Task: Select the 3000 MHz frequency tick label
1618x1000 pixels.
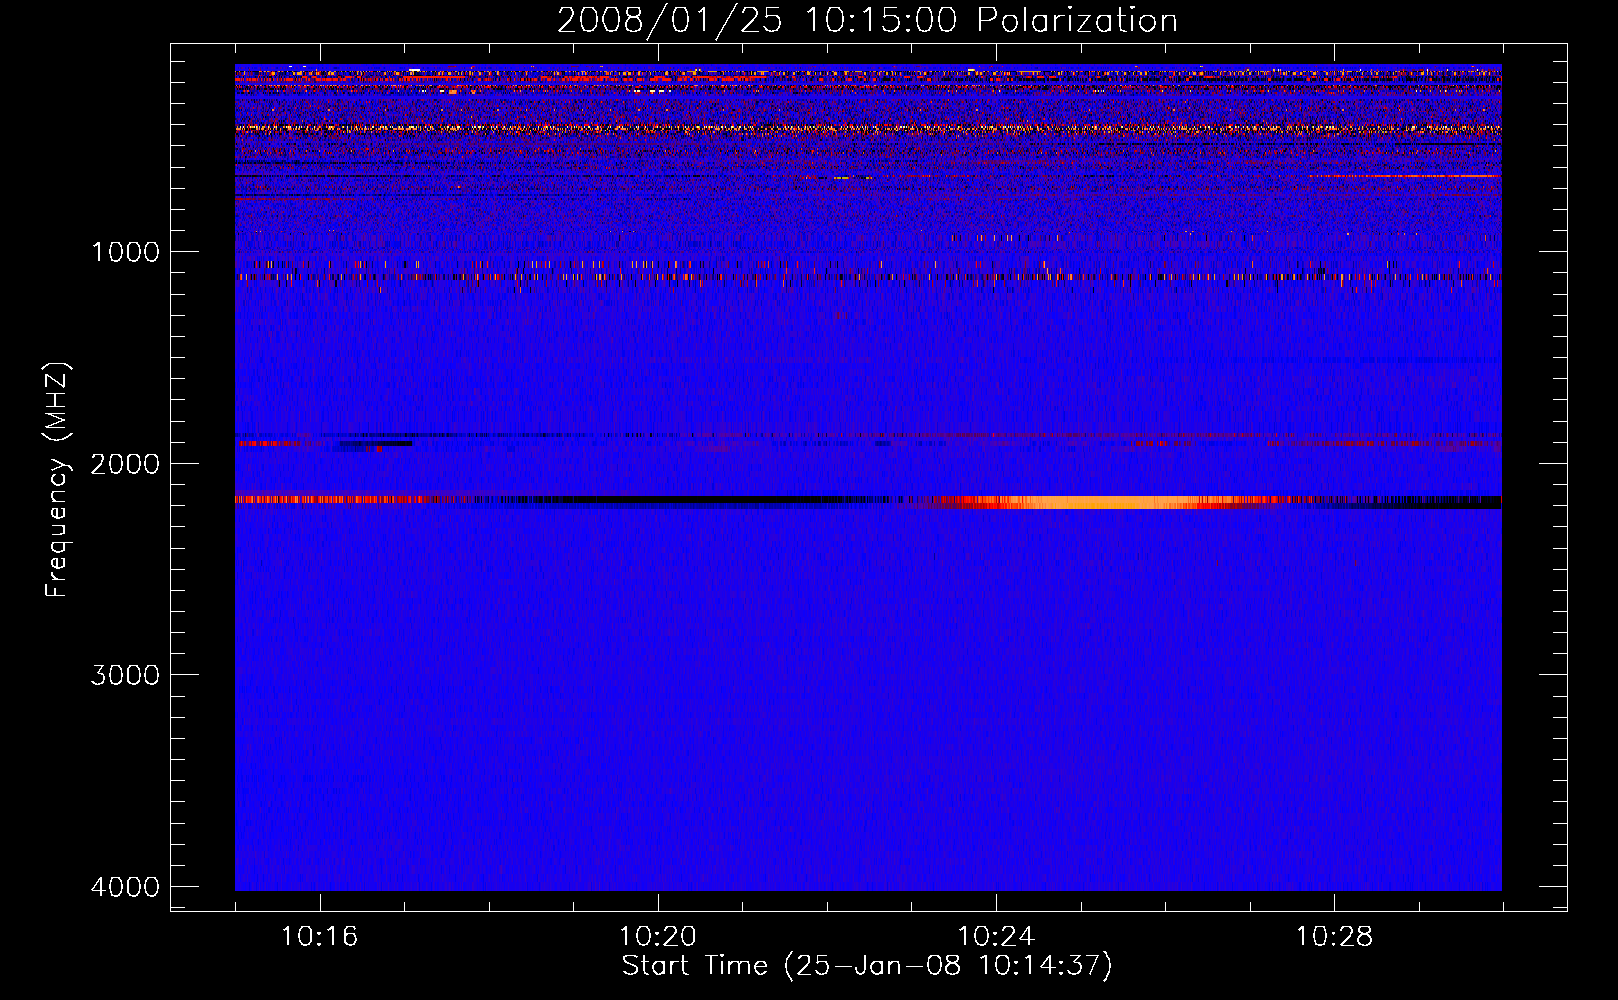Action: [x=125, y=675]
